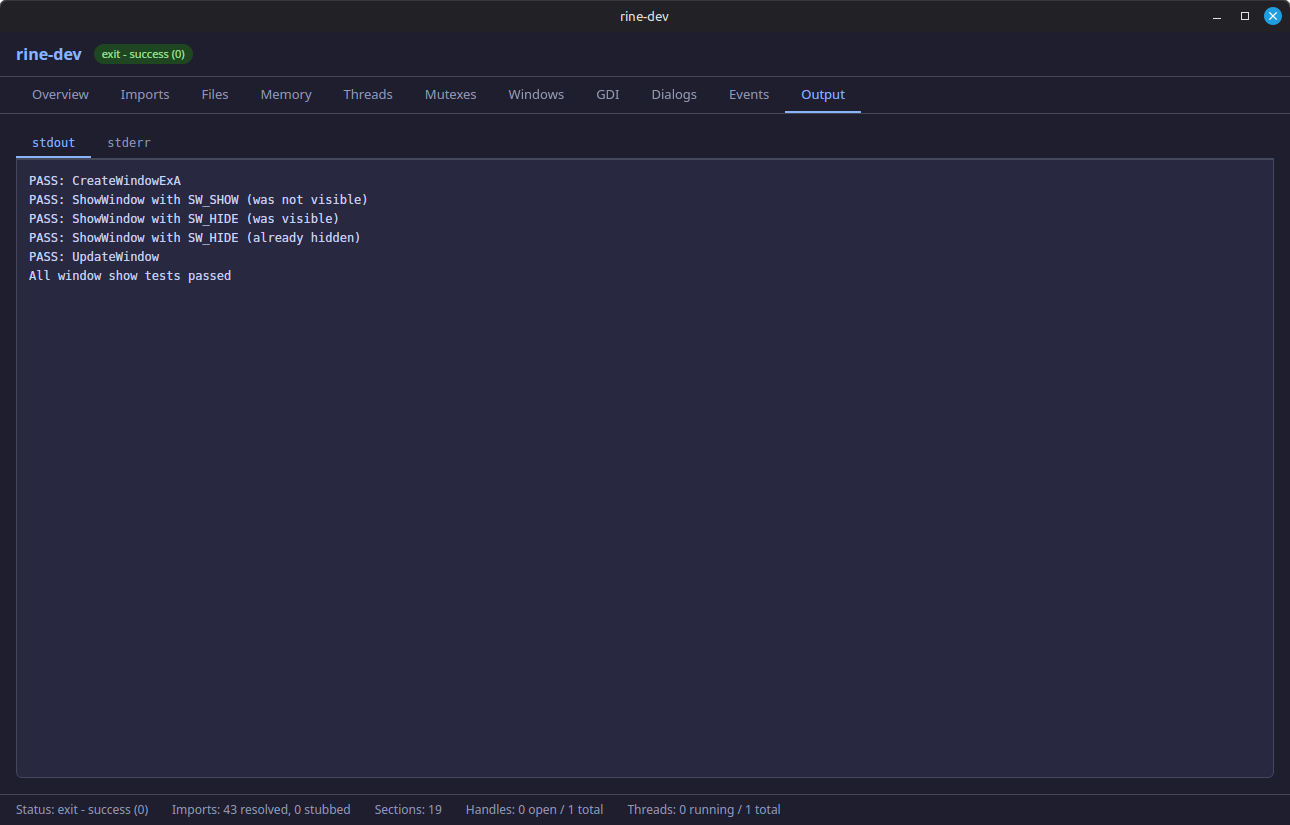Image resolution: width=1290 pixels, height=825 pixels.
Task: View the Dialogs tab
Action: tap(673, 94)
